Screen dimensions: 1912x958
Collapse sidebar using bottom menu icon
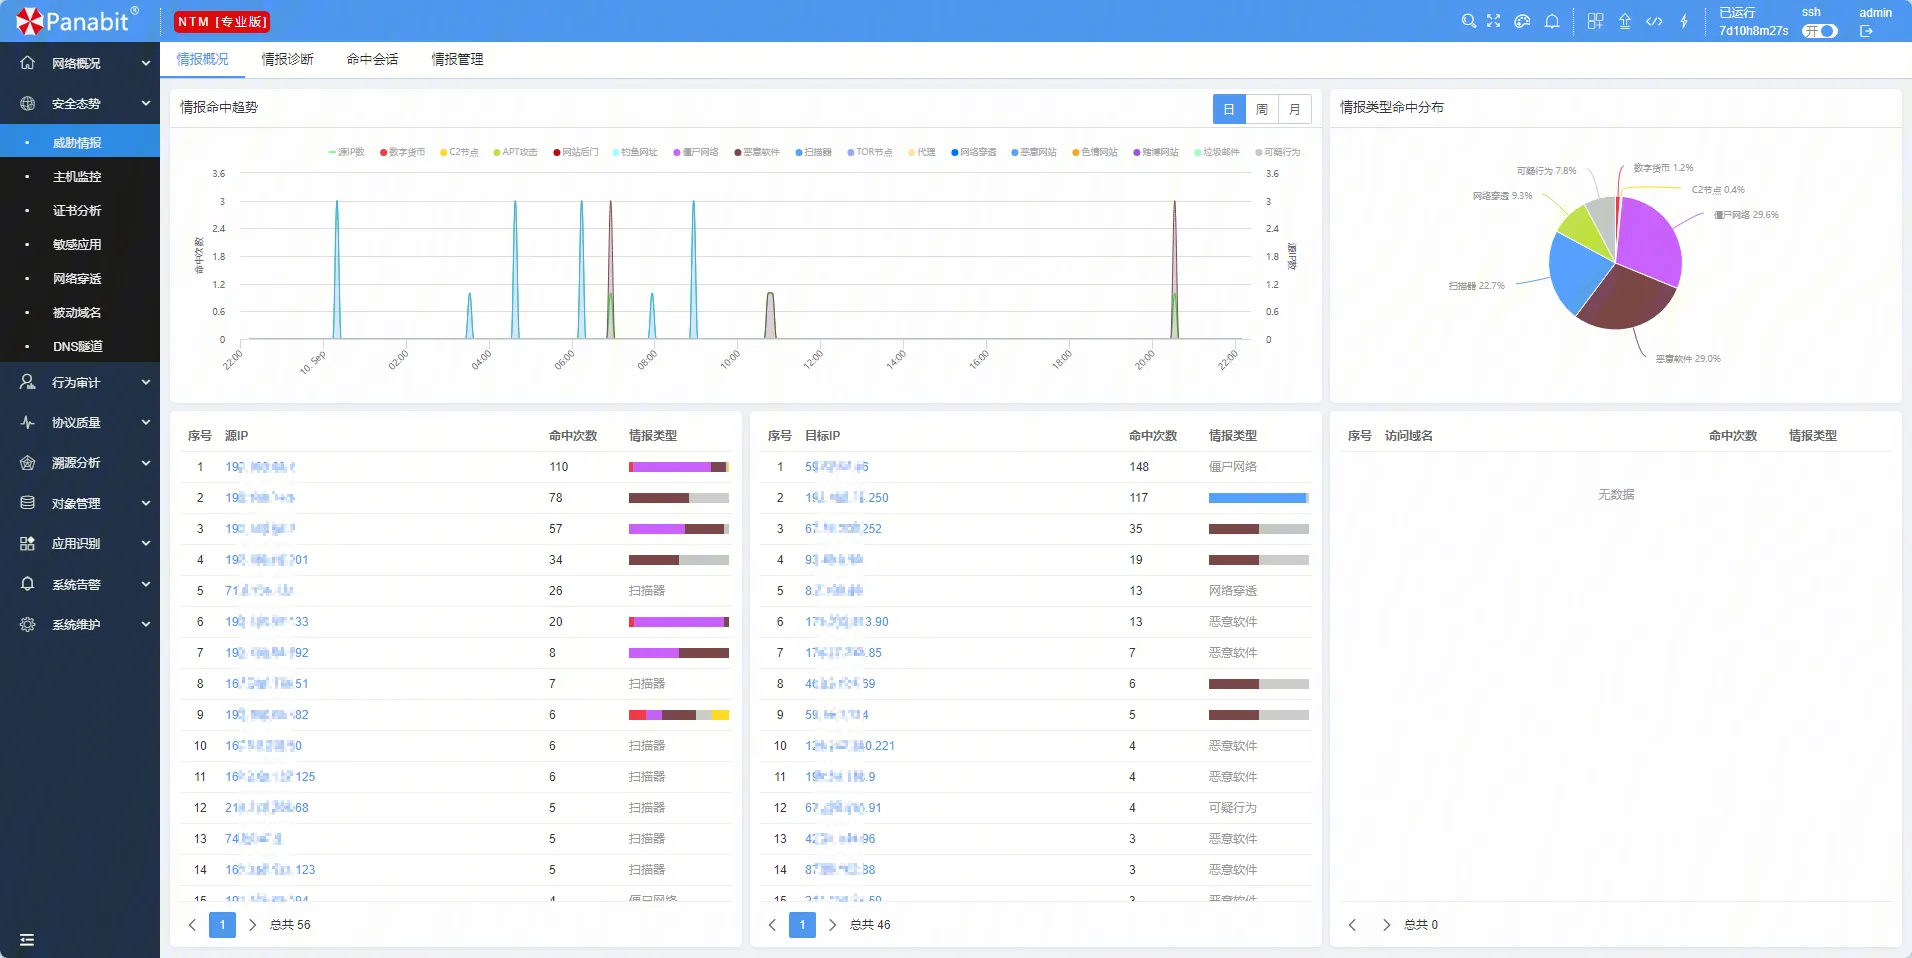click(x=27, y=939)
